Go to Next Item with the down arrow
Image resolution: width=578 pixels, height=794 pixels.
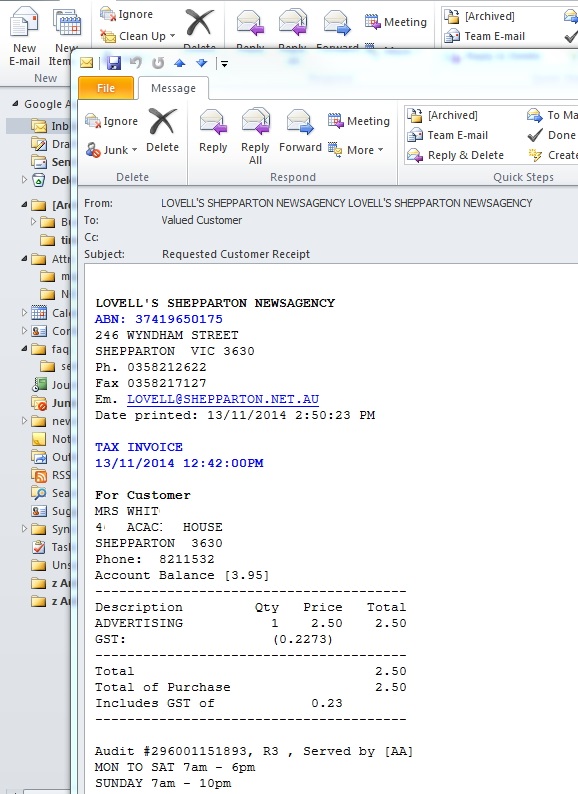[x=202, y=63]
